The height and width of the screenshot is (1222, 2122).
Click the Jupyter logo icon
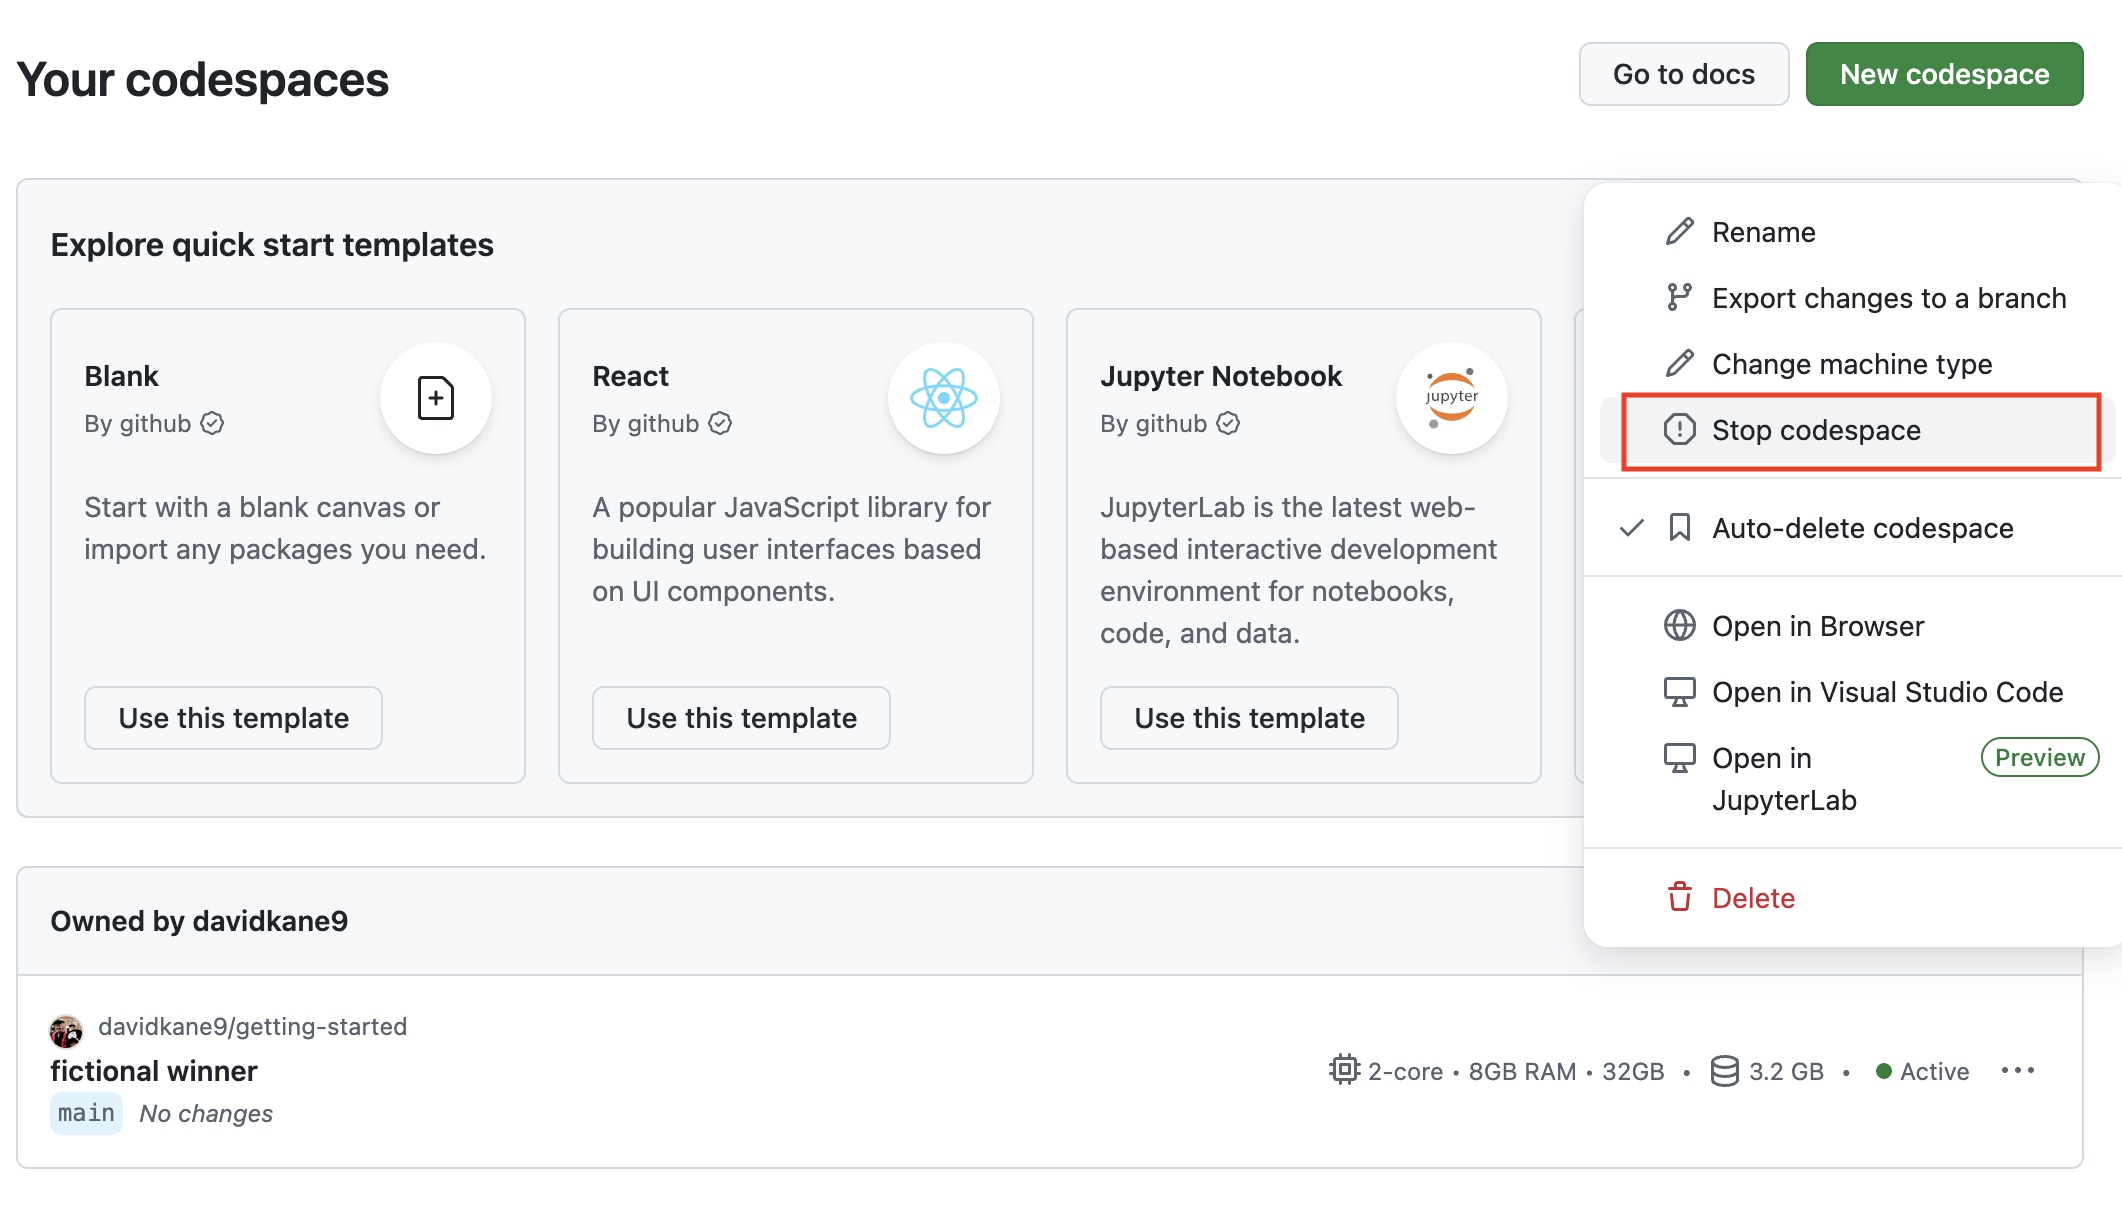coord(1451,398)
